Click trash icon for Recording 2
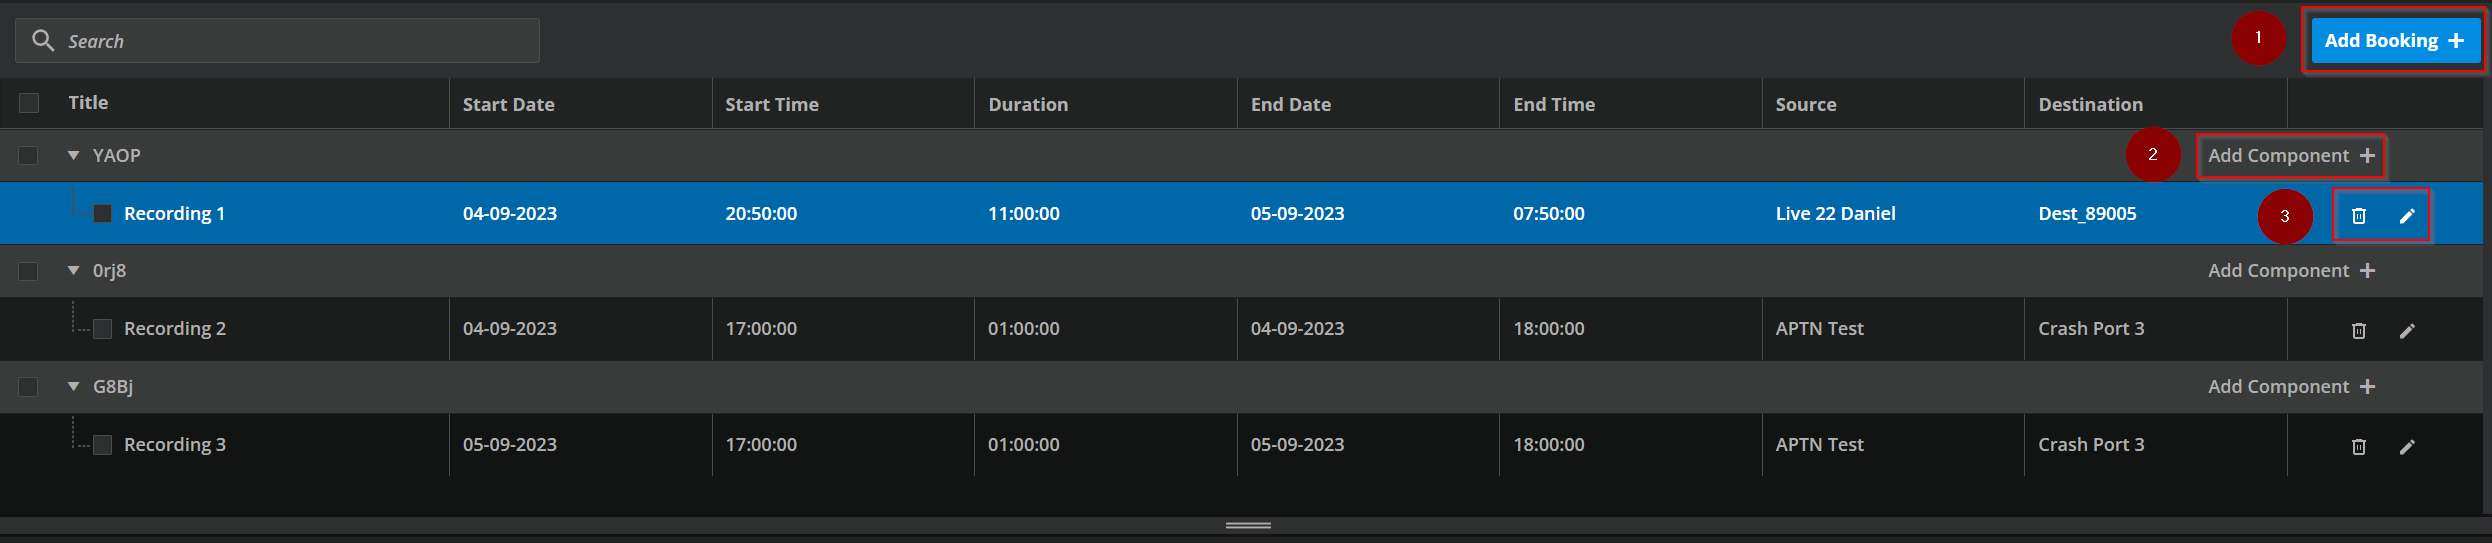This screenshot has width=2492, height=543. click(2358, 331)
